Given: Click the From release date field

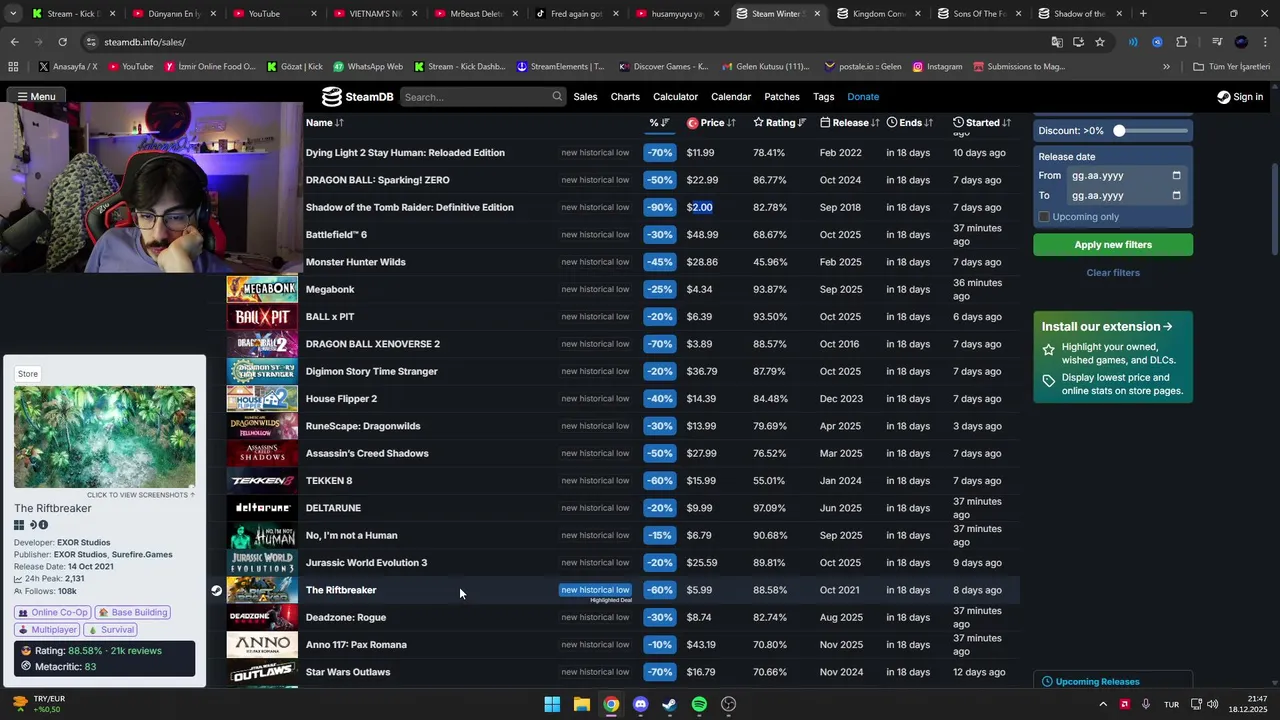Looking at the screenshot, I should [x=1128, y=175].
